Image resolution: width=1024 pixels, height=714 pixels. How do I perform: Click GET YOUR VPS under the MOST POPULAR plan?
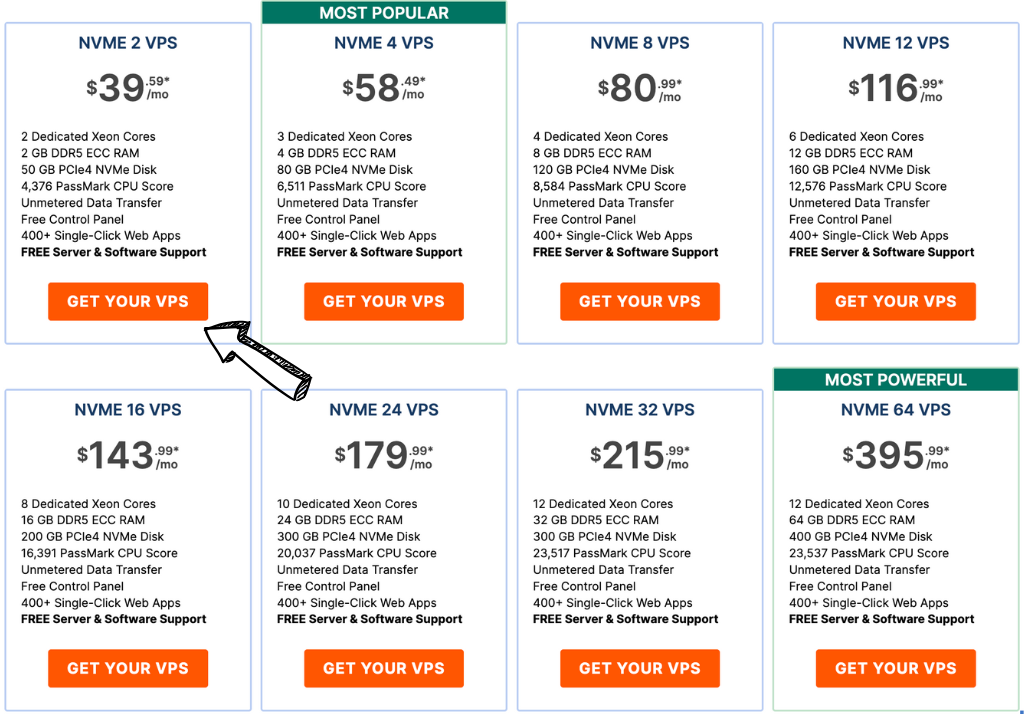(383, 301)
